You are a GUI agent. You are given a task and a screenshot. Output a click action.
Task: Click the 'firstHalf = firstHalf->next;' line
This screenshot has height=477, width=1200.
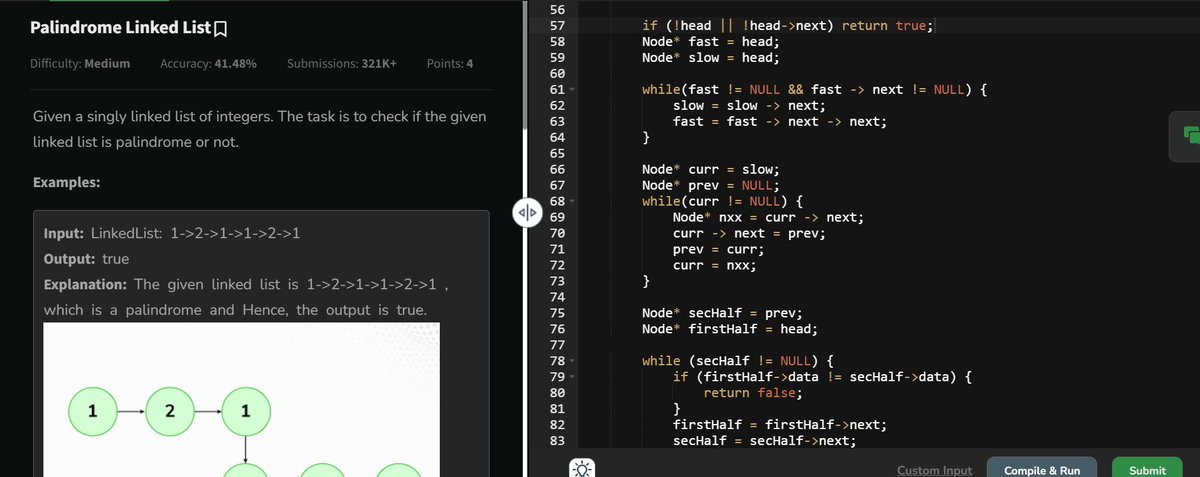[x=780, y=425]
